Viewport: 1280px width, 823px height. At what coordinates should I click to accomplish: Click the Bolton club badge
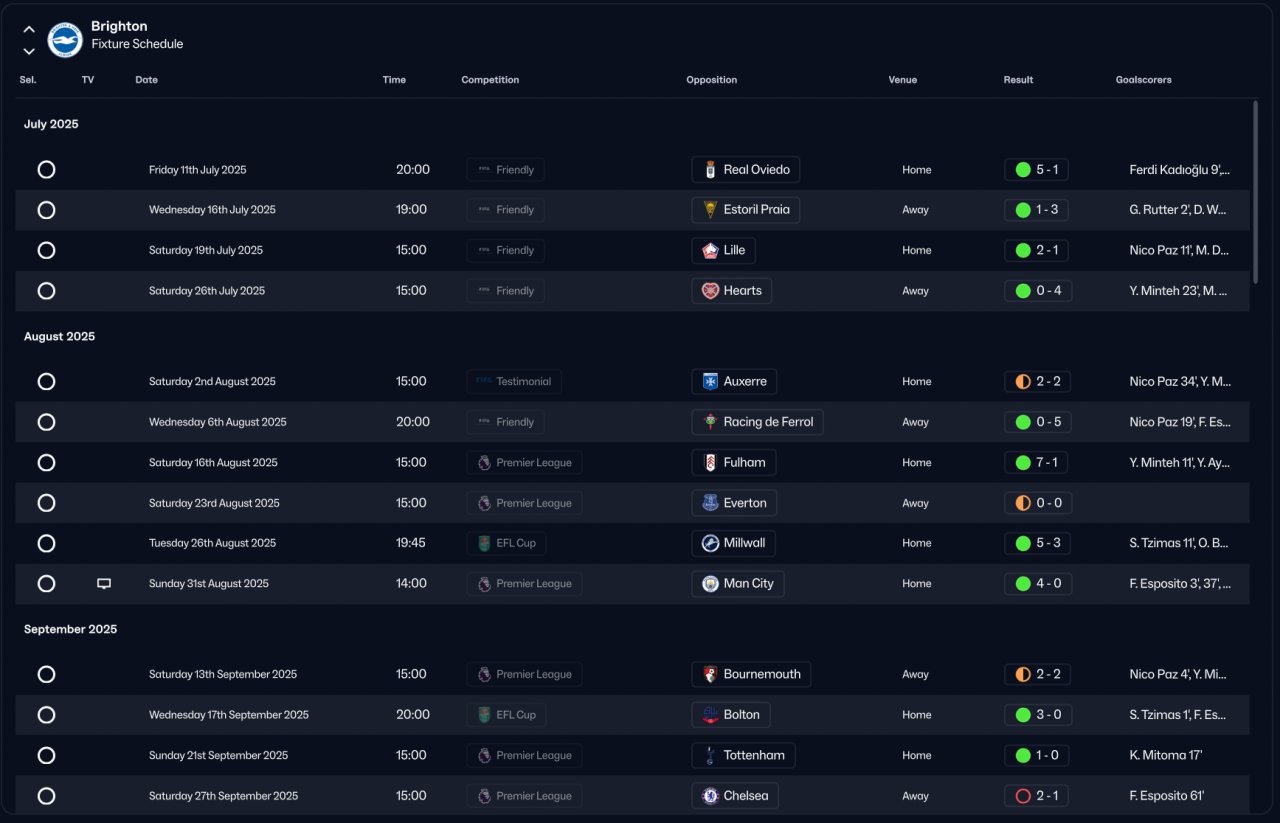[x=710, y=715]
